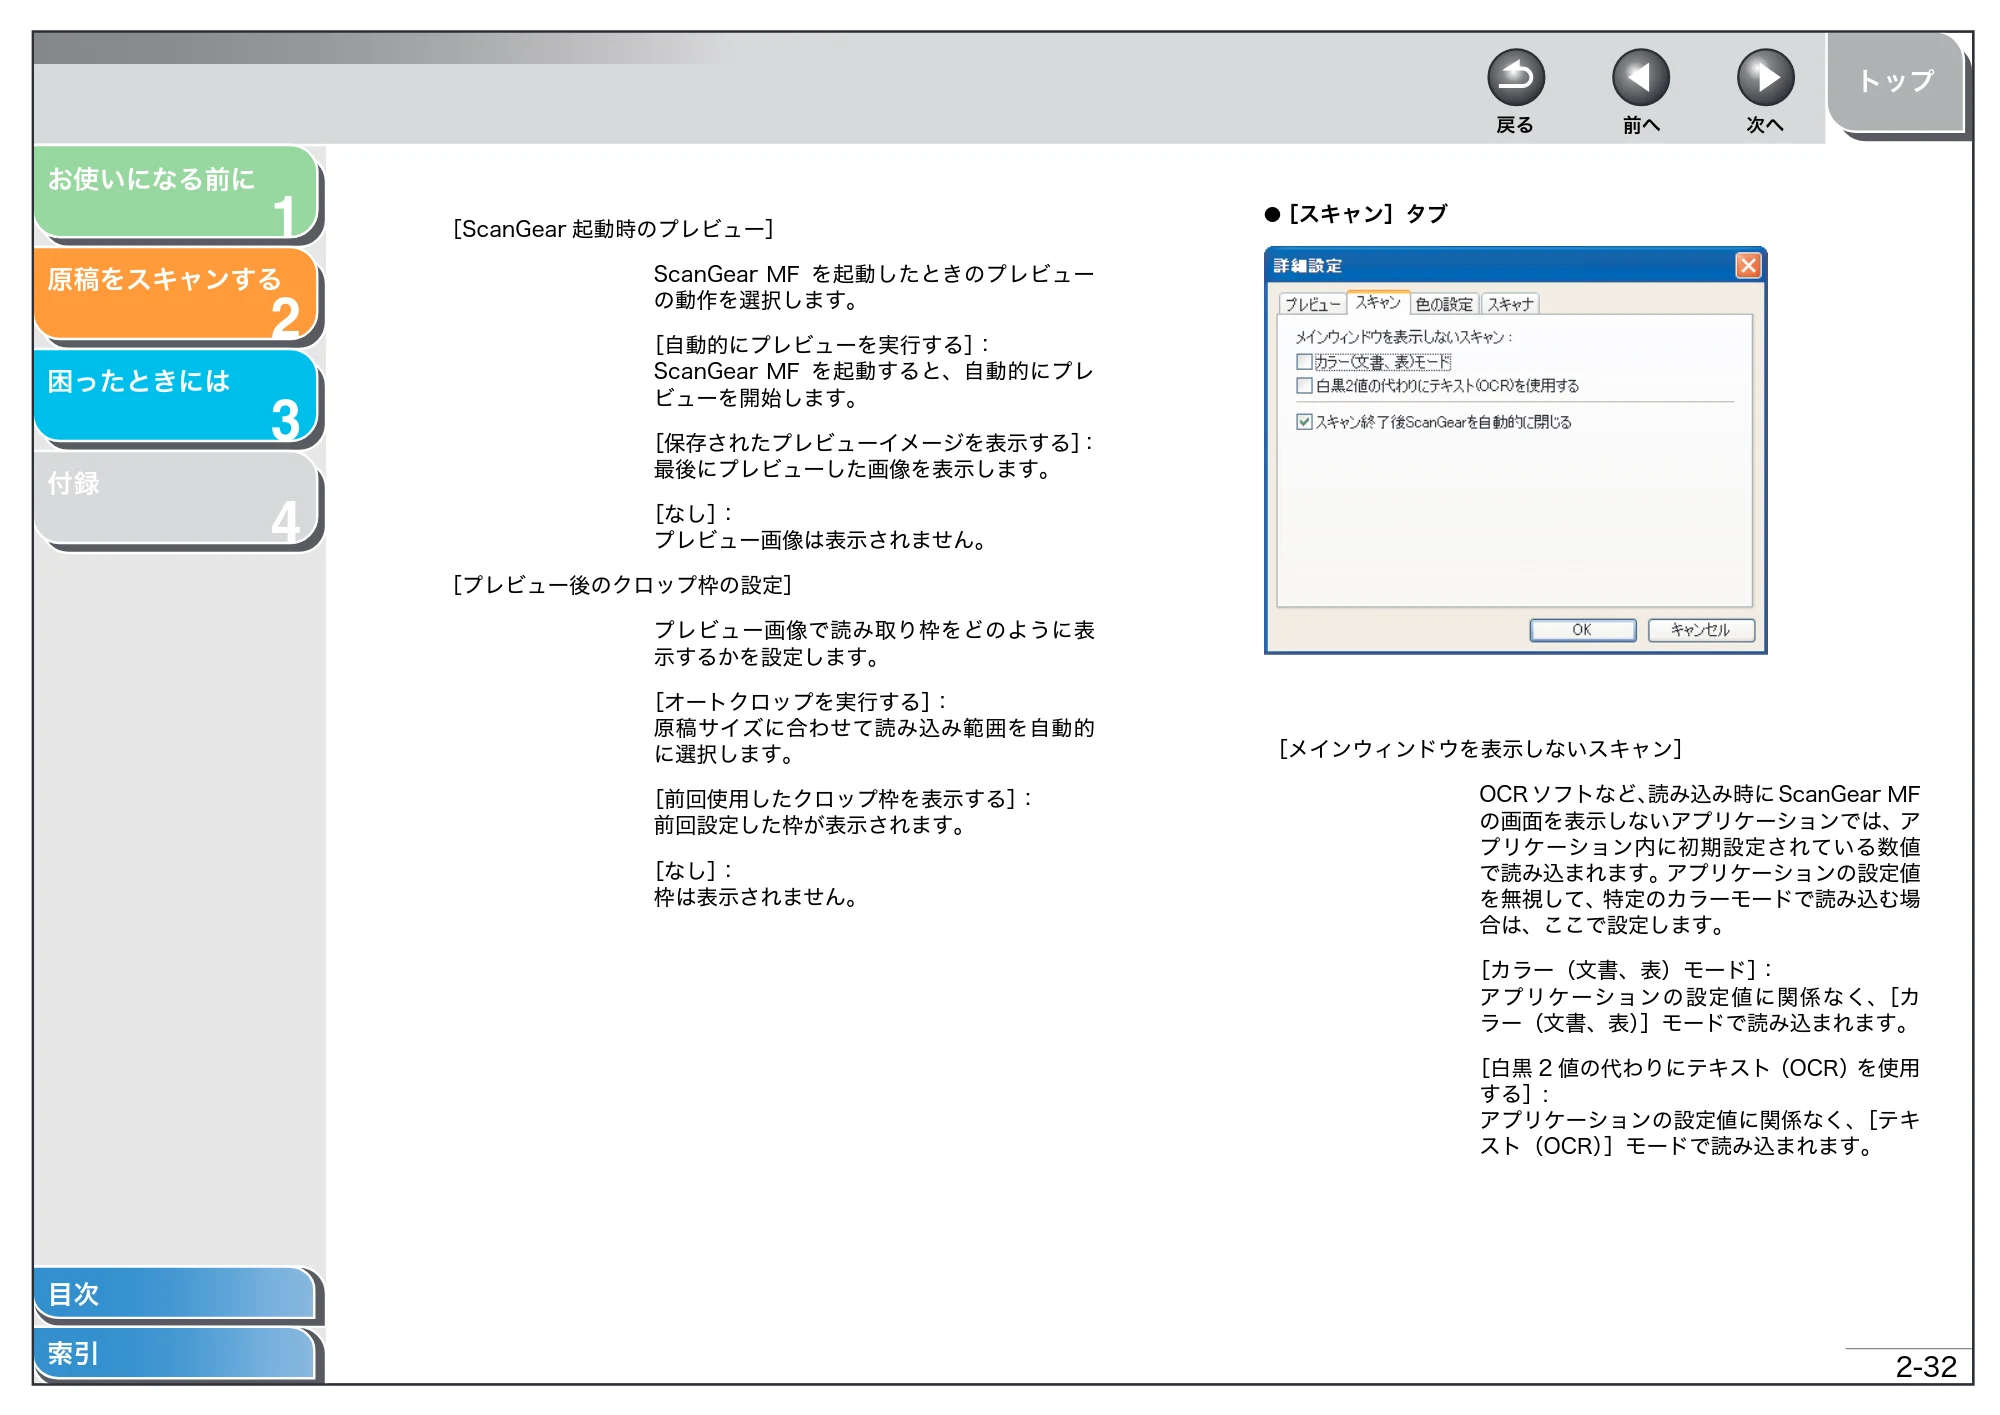The width and height of the screenshot is (2000, 1415).
Task: Click the text [保存されたプレビューイメージを表示する]:
Action: click(x=874, y=443)
